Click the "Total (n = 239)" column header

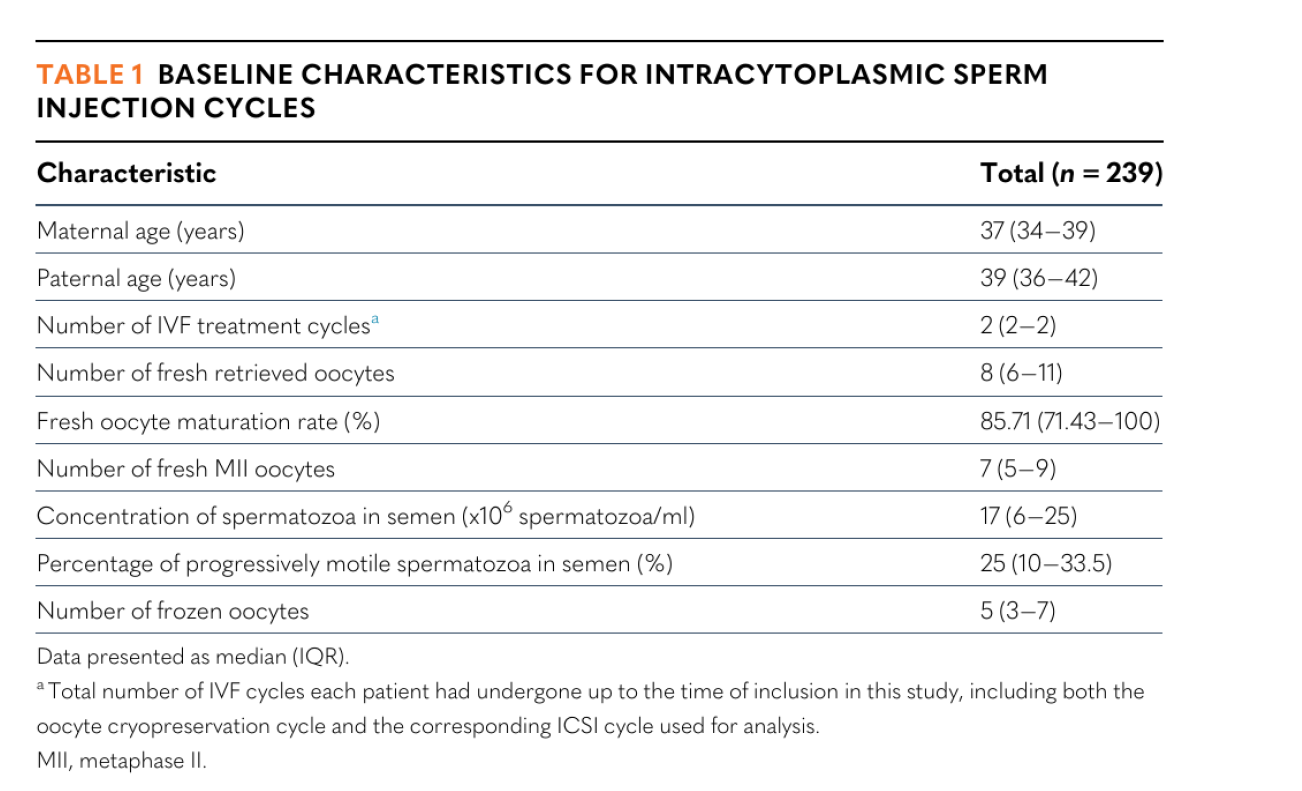tap(1071, 173)
